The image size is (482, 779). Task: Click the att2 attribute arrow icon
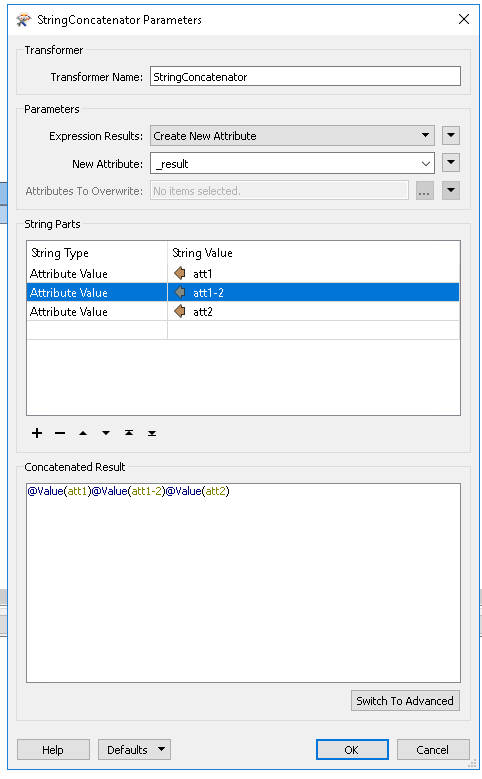pyautogui.click(x=180, y=312)
